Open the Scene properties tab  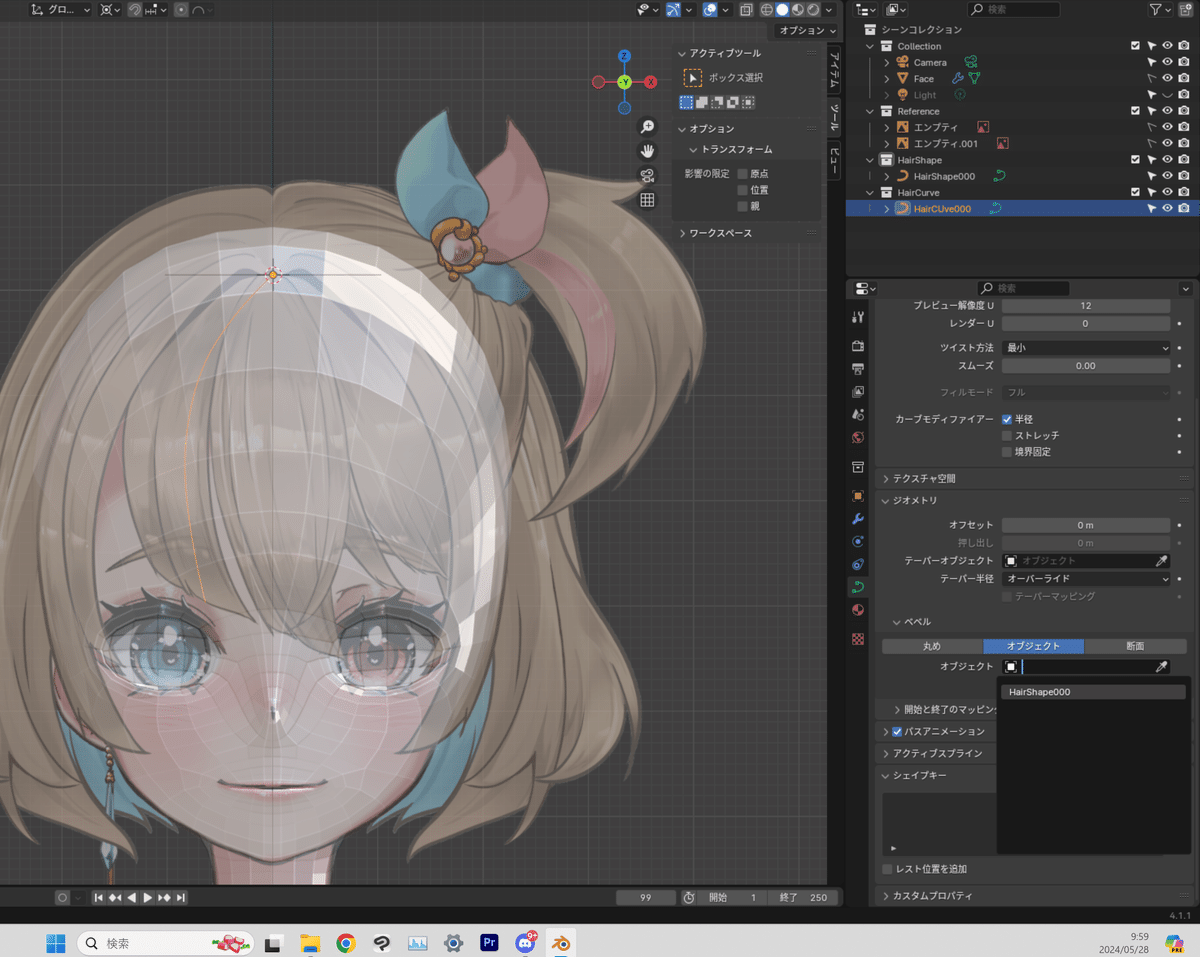[x=857, y=414]
